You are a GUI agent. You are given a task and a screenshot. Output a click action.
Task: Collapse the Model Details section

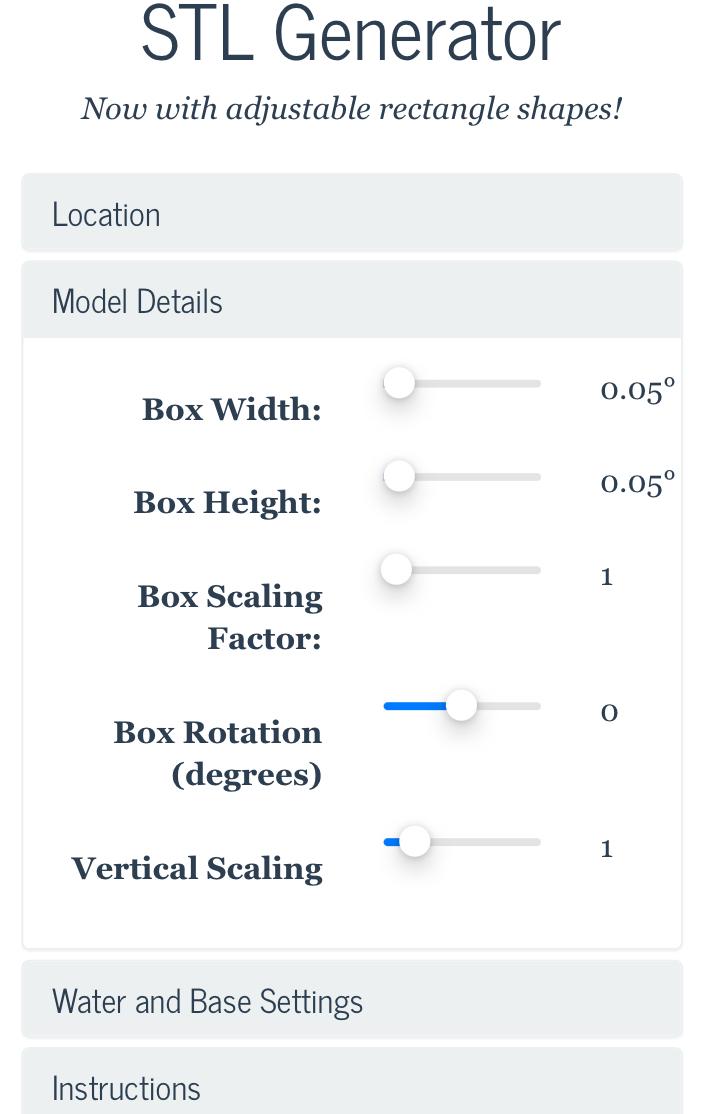pyautogui.click(x=137, y=300)
